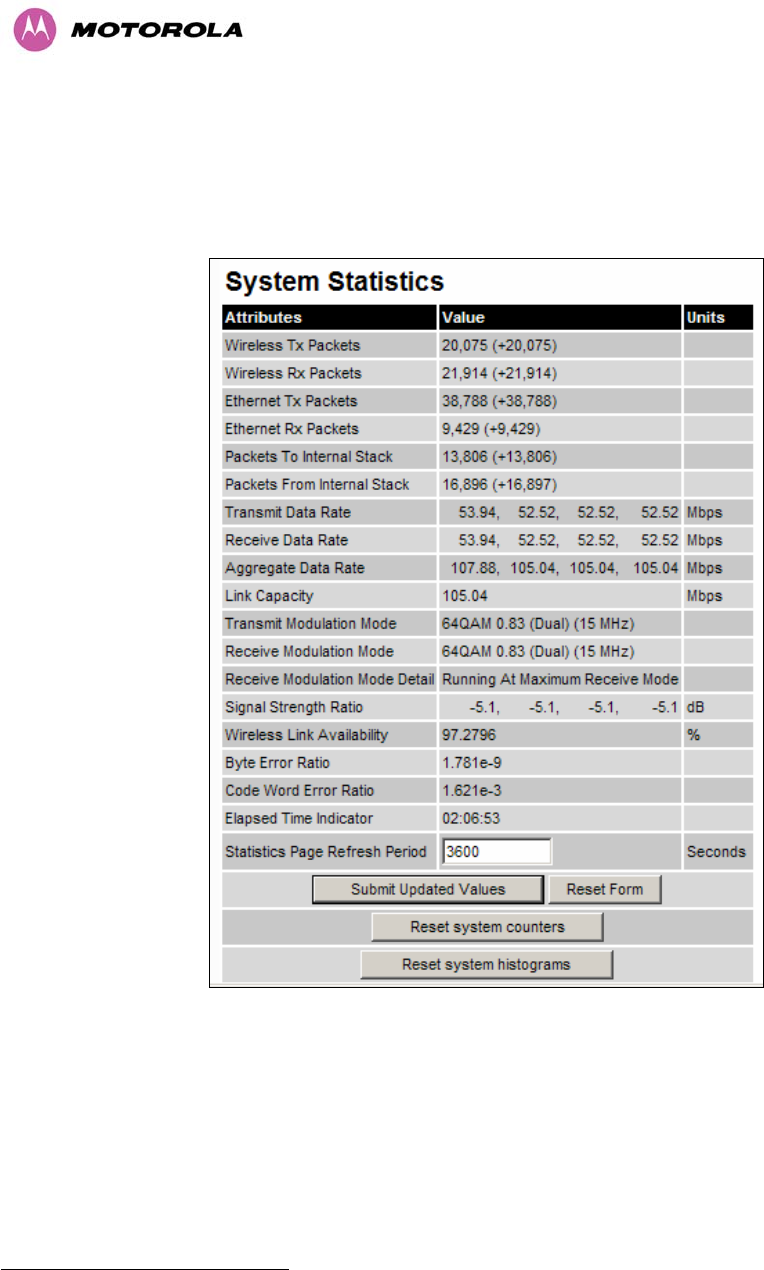Click the Wireless Link Availability label

(x=306, y=735)
